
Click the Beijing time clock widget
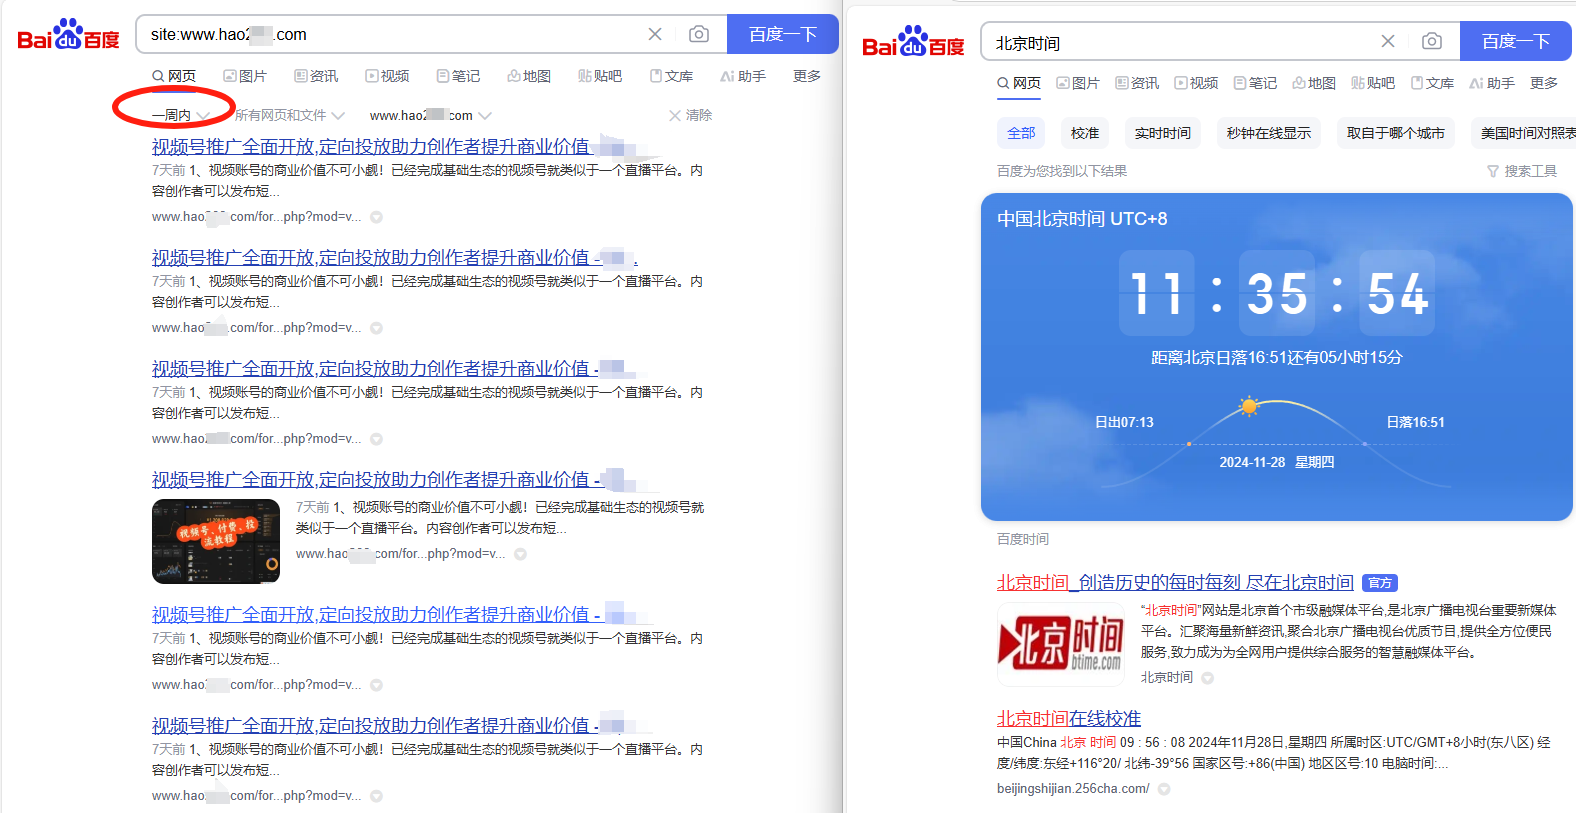pyautogui.click(x=1277, y=357)
